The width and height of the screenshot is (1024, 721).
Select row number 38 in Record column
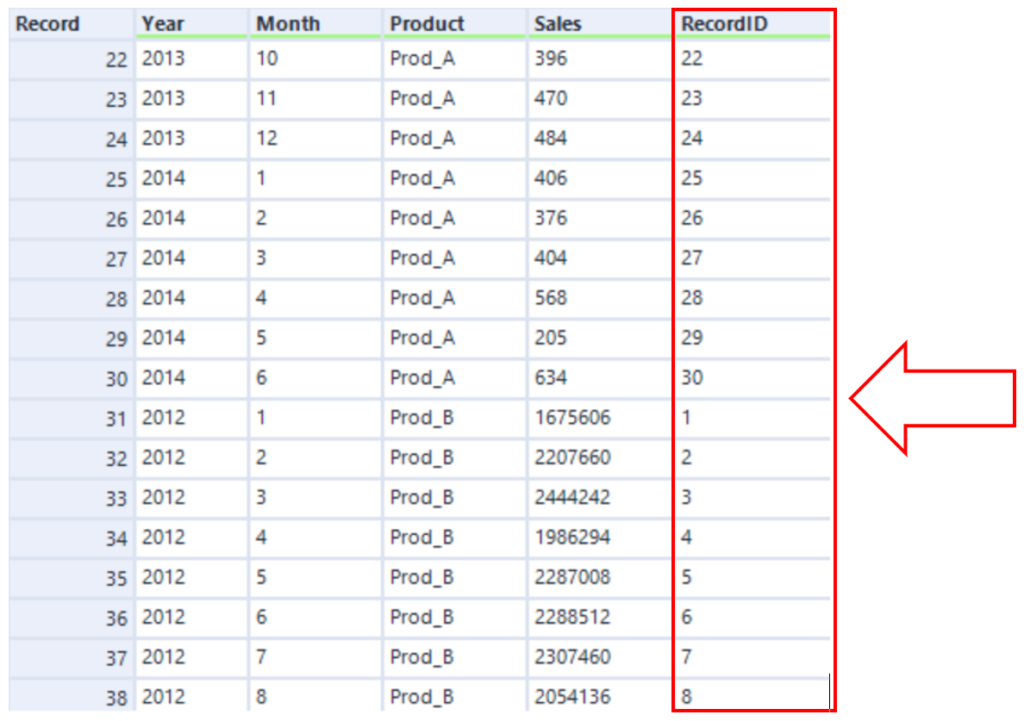[x=71, y=696]
